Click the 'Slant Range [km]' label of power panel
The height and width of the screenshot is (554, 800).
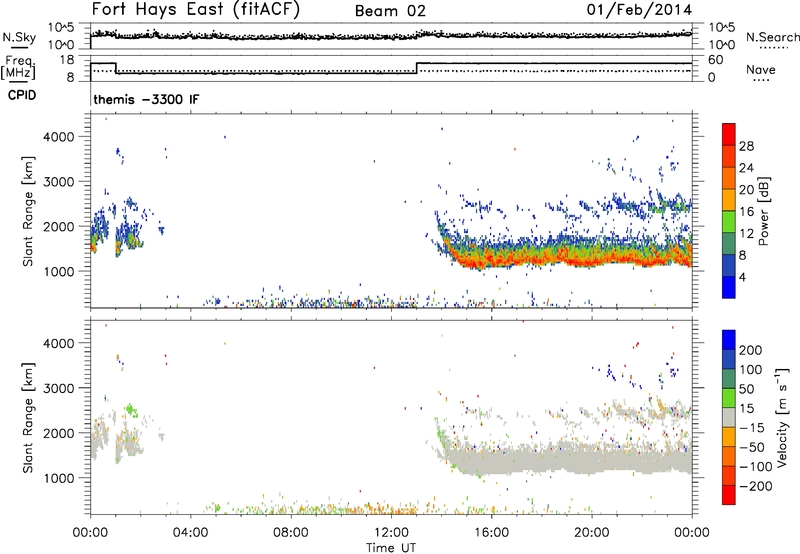[28, 211]
